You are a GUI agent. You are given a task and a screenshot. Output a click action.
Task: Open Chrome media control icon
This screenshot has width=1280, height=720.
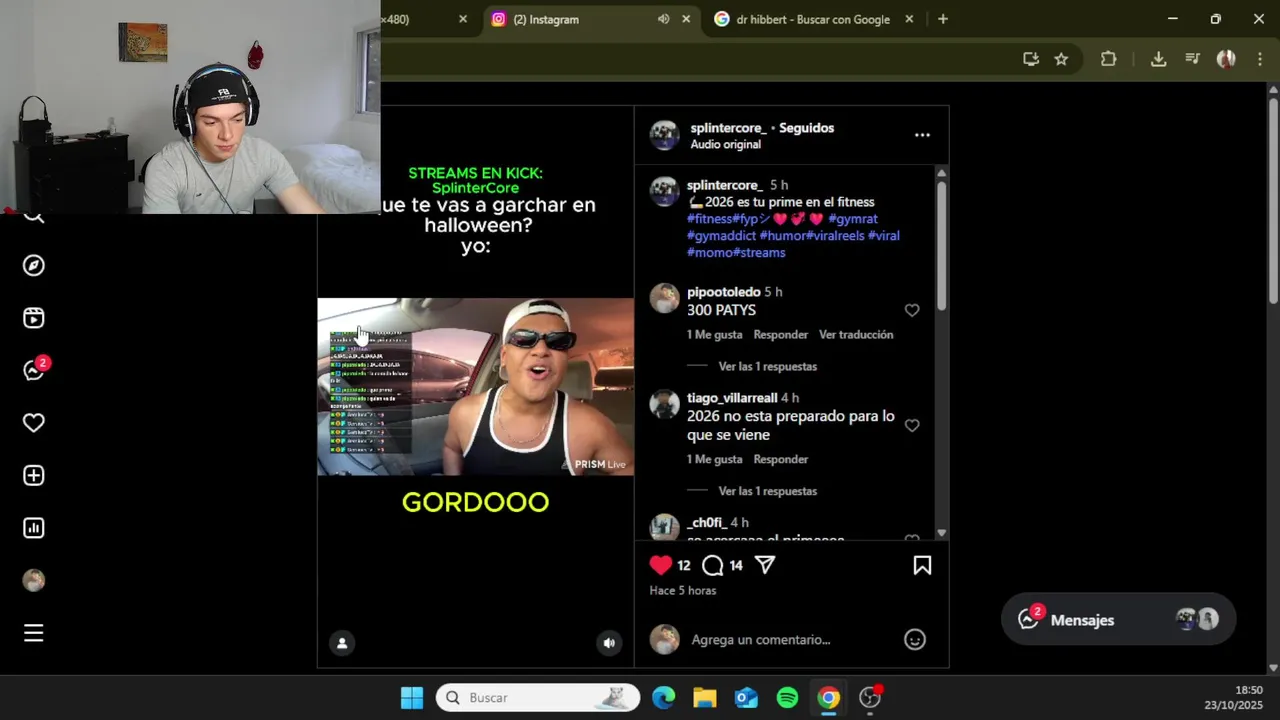tap(1192, 59)
